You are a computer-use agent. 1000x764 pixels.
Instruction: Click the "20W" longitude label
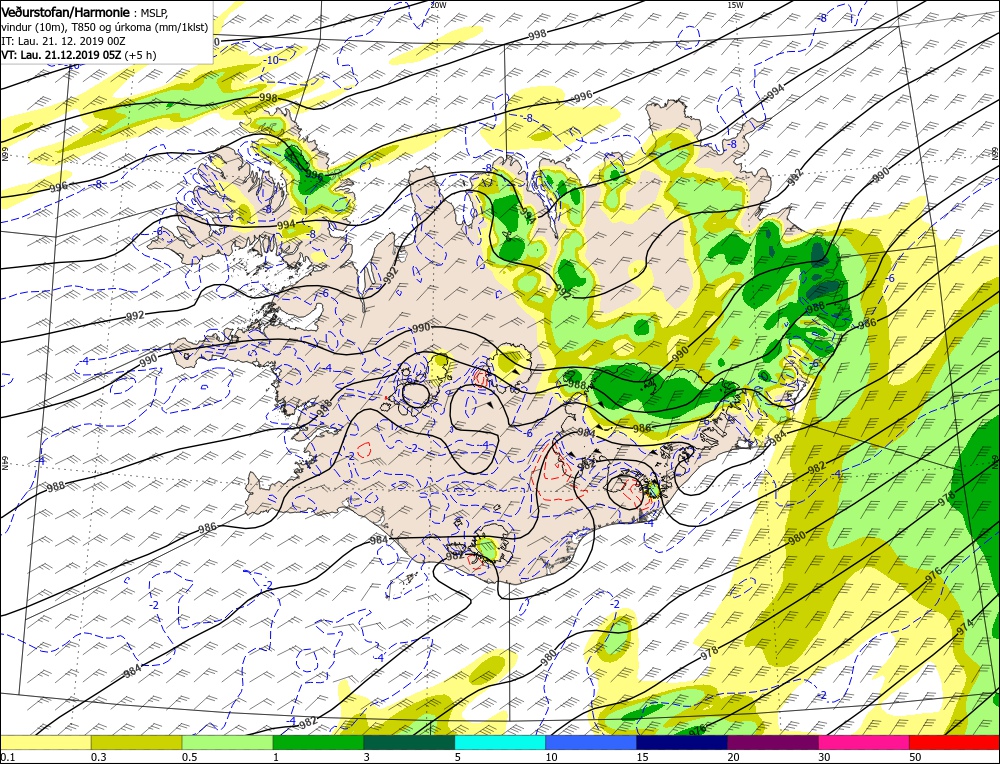pyautogui.click(x=438, y=5)
